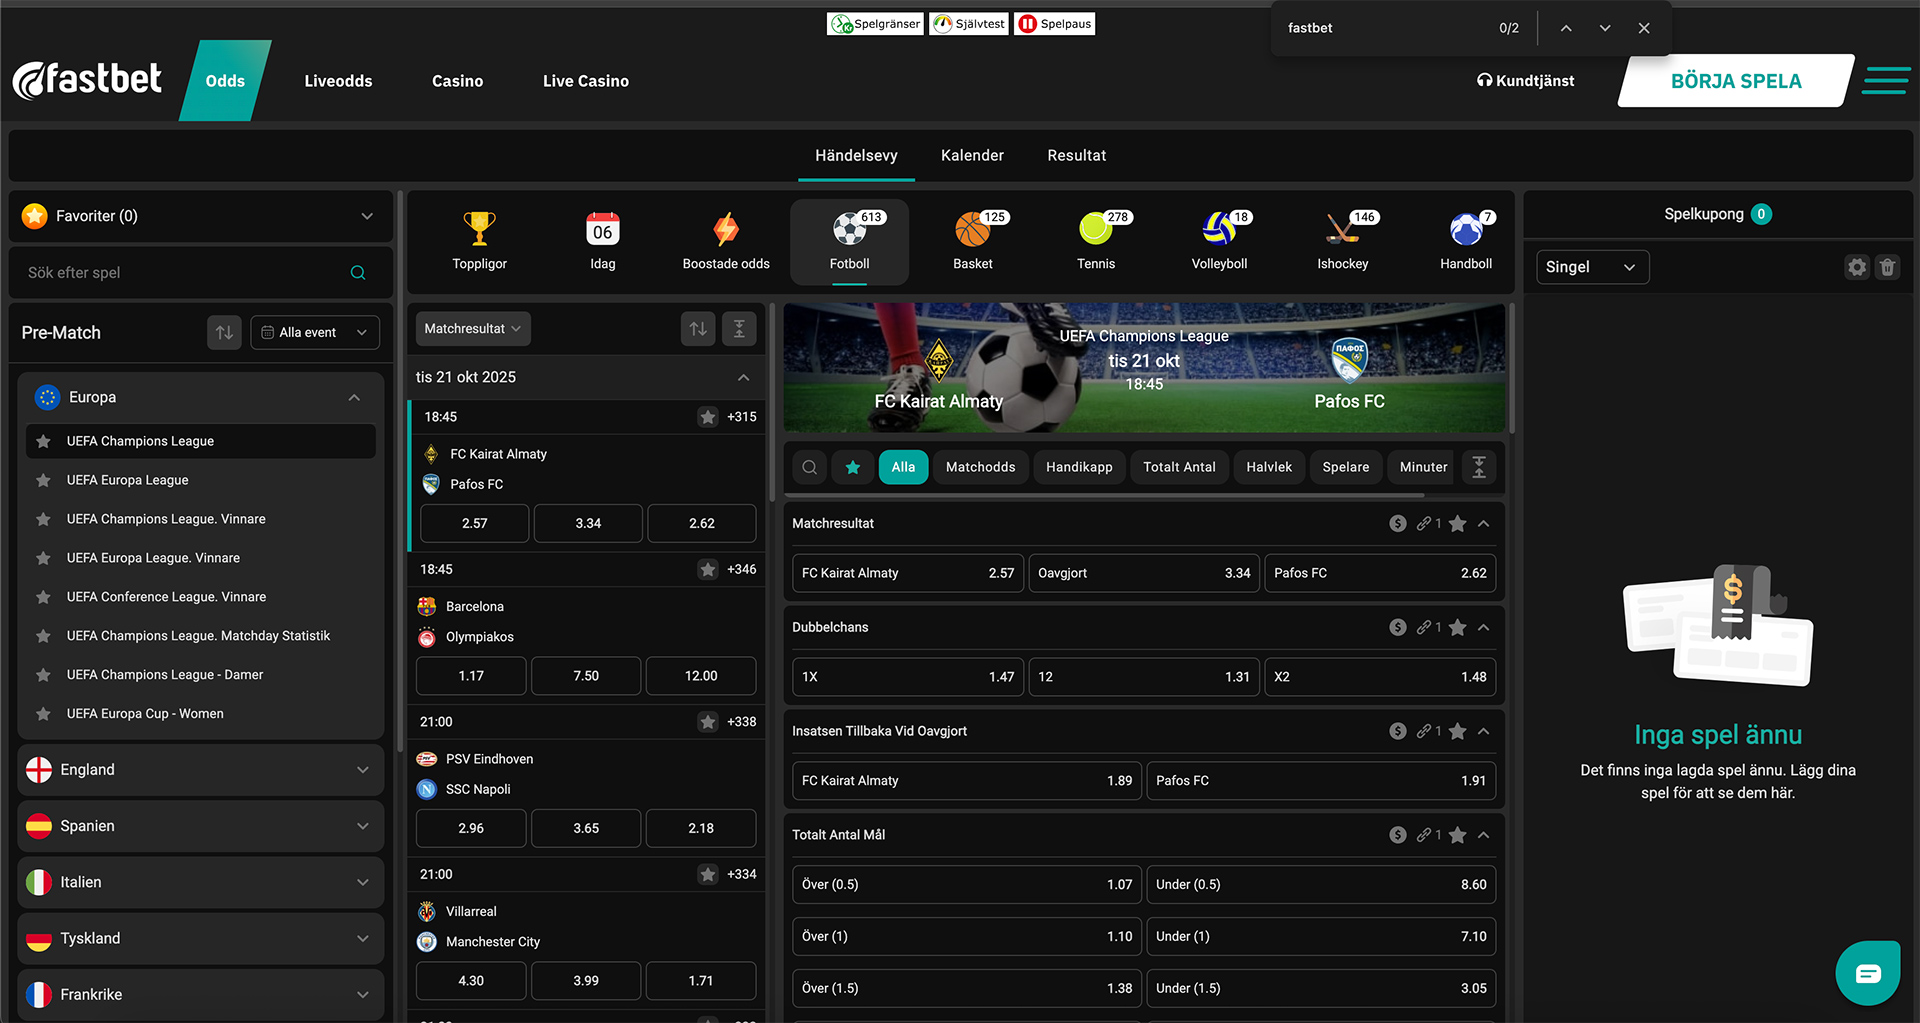
Task: Click the Ishockey sport icon
Action: 1342,240
